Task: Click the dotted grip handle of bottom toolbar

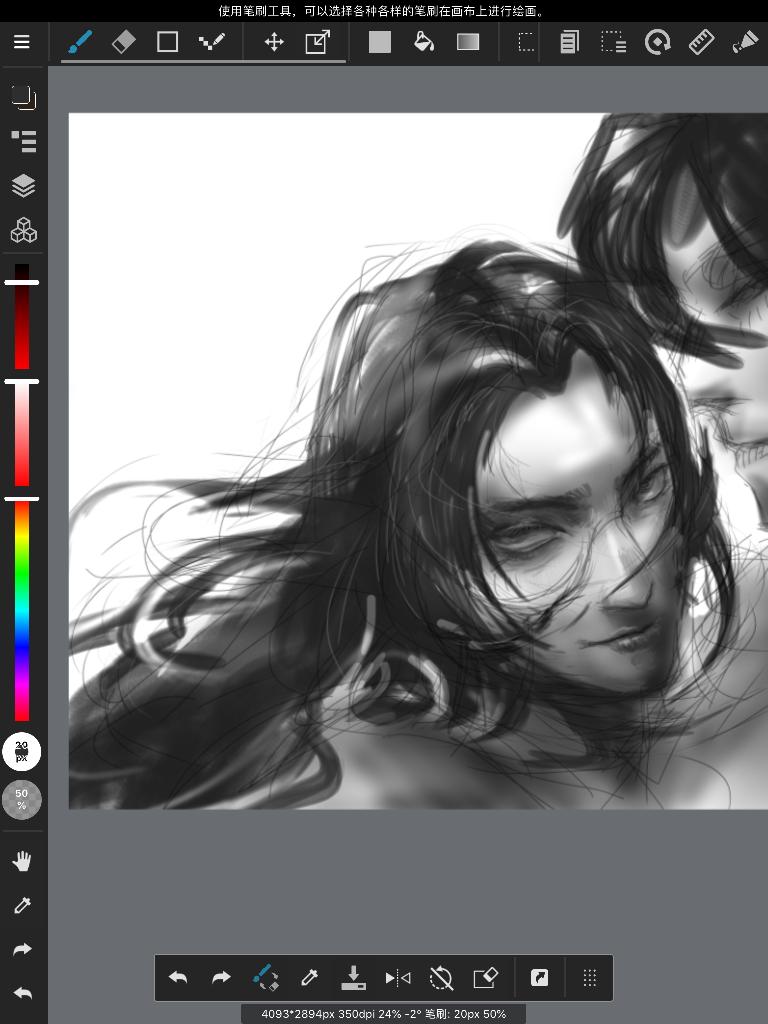Action: 590,978
